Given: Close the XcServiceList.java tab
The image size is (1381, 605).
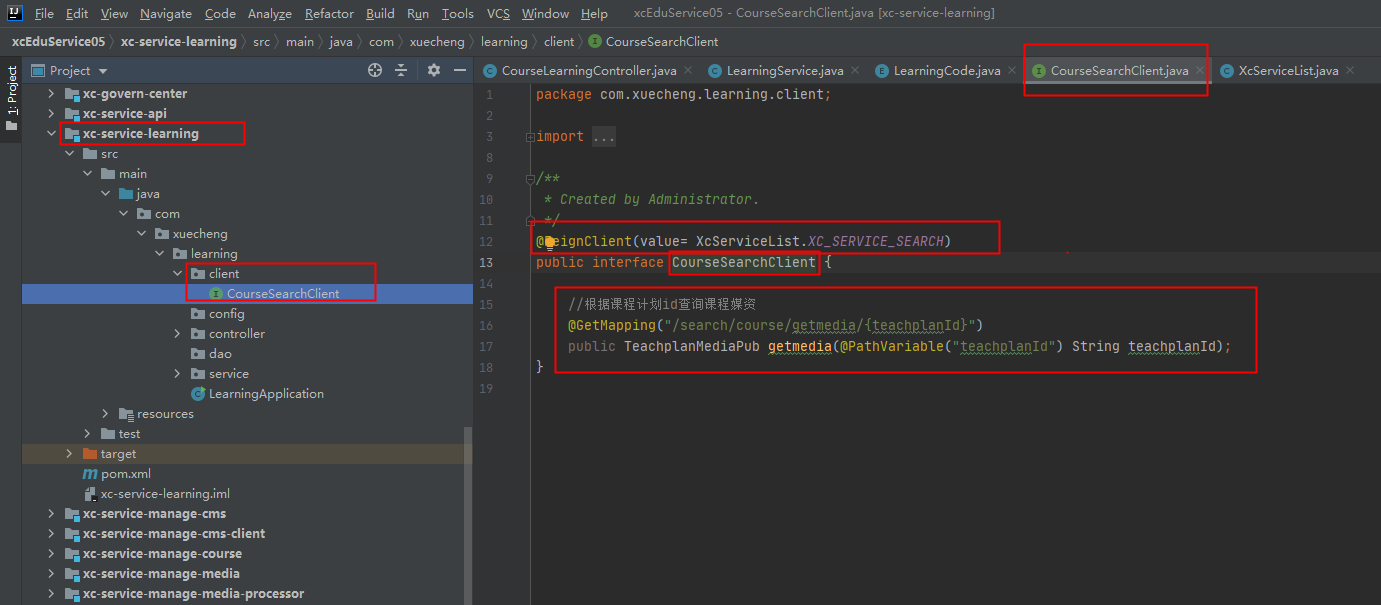Looking at the screenshot, I should pyautogui.click(x=1350, y=71).
